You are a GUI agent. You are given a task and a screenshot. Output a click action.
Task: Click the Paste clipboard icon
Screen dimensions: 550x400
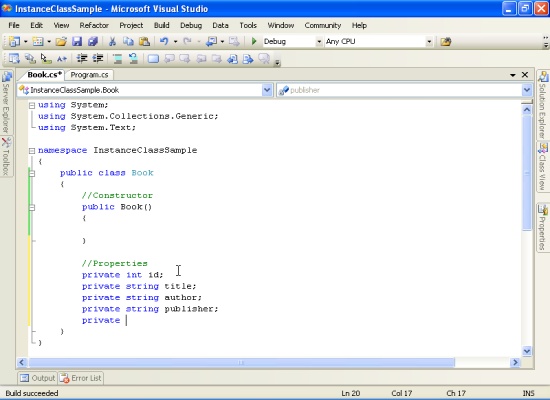click(144, 41)
